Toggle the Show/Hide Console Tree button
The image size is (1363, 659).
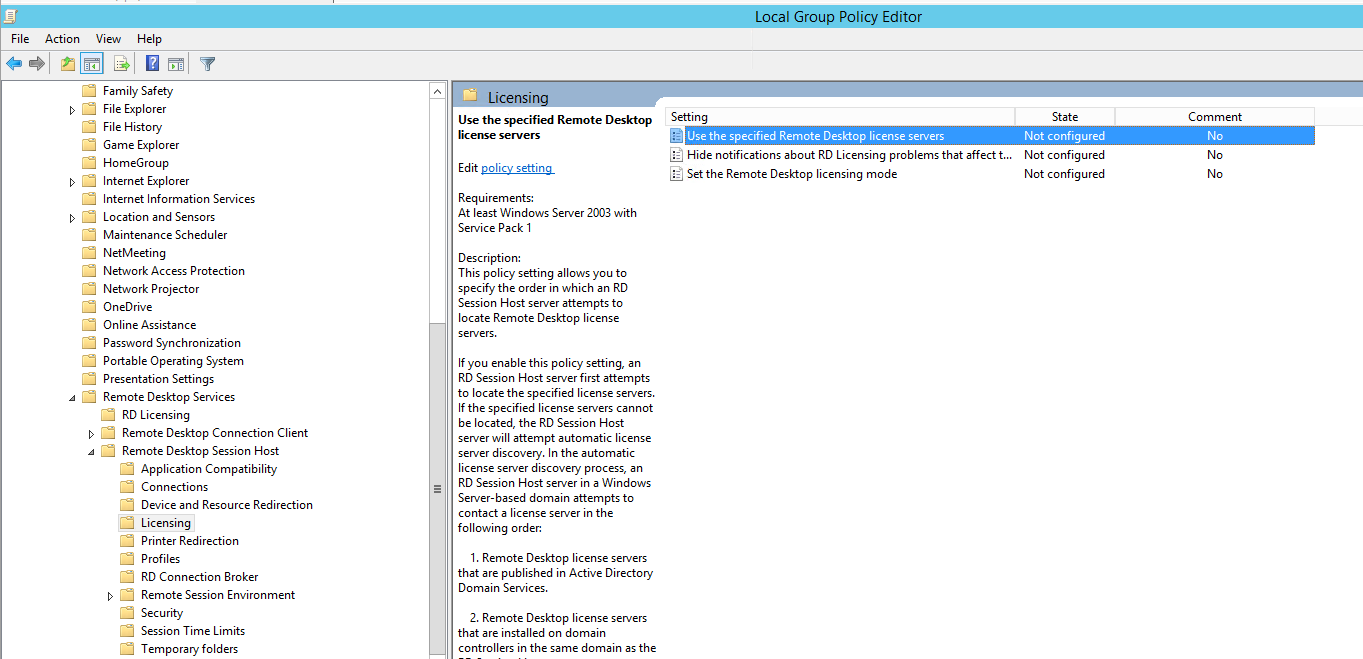coord(92,64)
